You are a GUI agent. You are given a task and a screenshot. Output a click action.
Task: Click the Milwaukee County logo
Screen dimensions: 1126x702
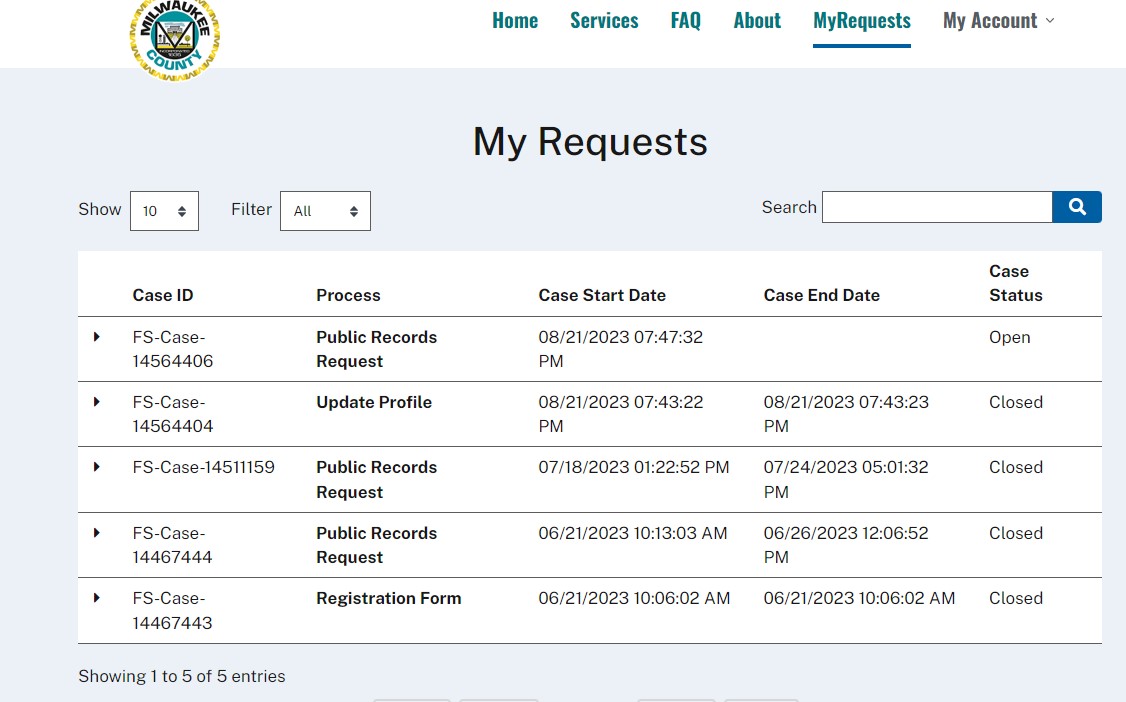(175, 39)
